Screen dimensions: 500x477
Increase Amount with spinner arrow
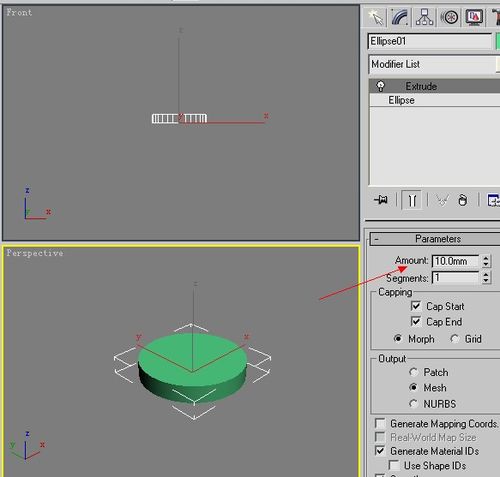(486, 258)
